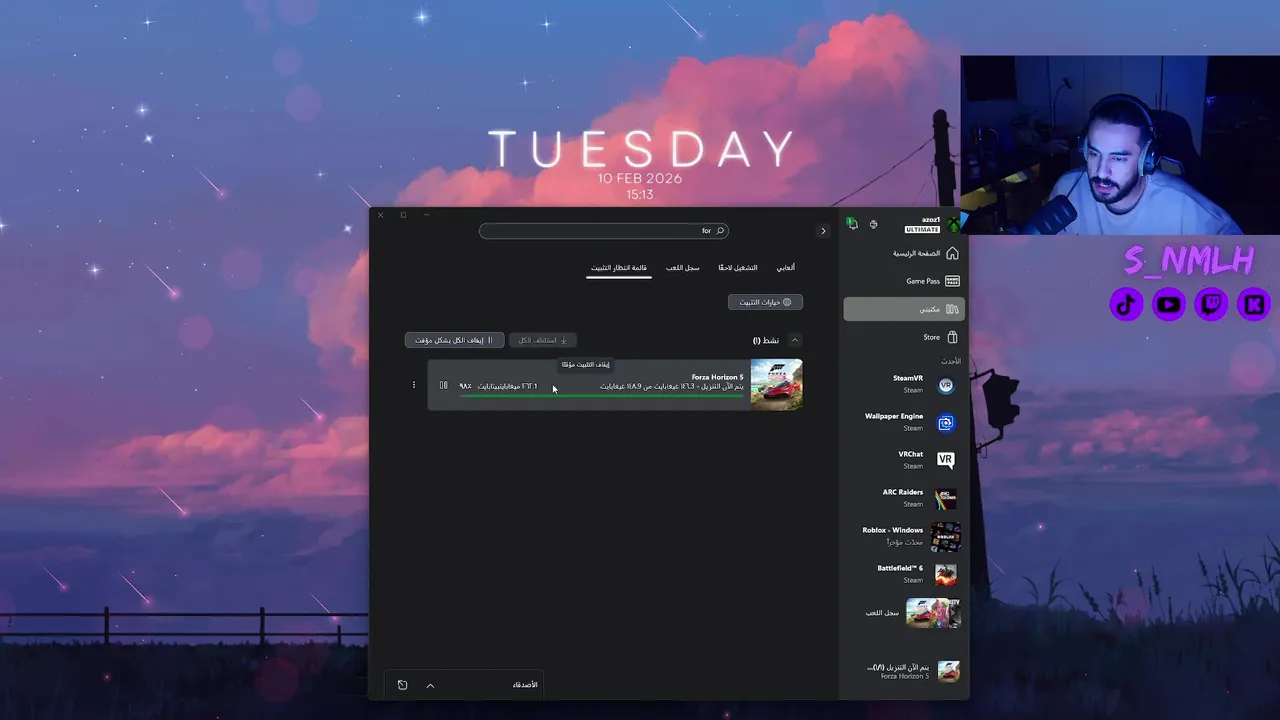1280x720 pixels.
Task: Click Resume All (استئناف الكل) button
Action: click(x=542, y=340)
